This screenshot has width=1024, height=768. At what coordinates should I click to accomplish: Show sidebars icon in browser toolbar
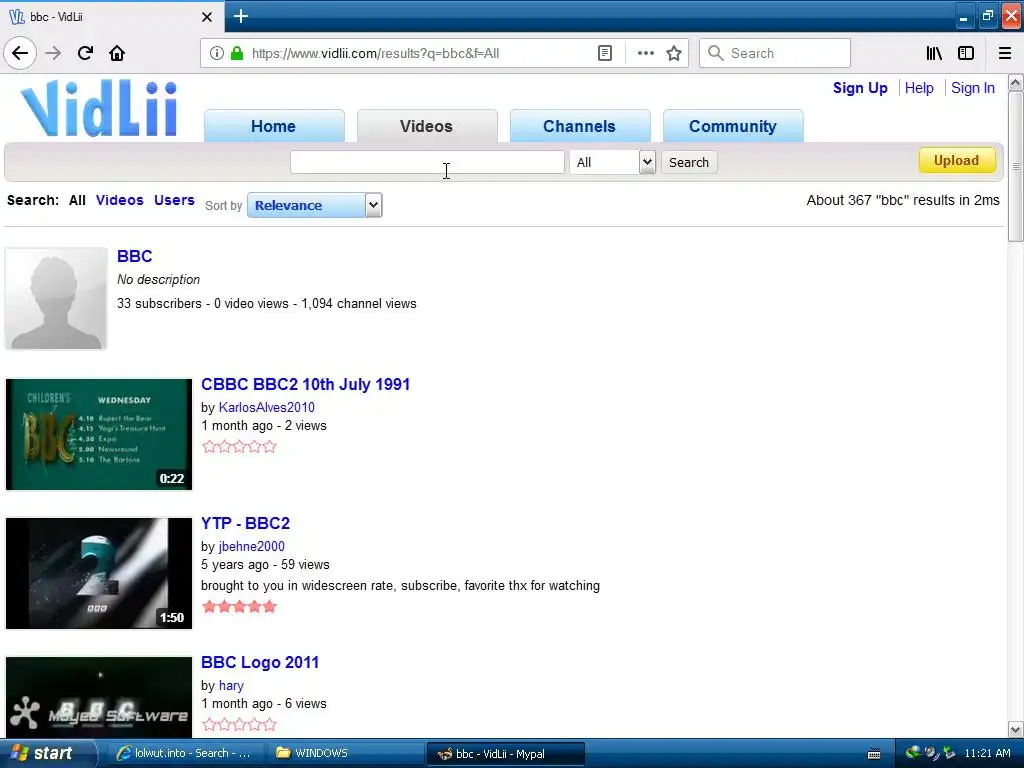coord(966,53)
